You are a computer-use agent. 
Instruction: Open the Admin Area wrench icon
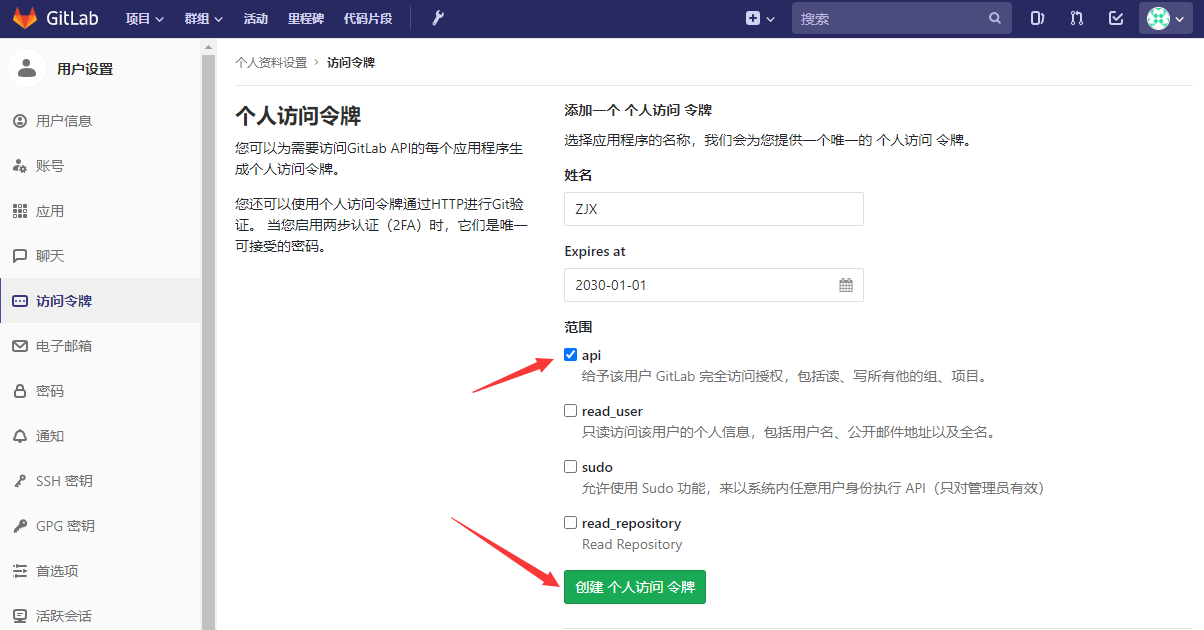pyautogui.click(x=437, y=17)
